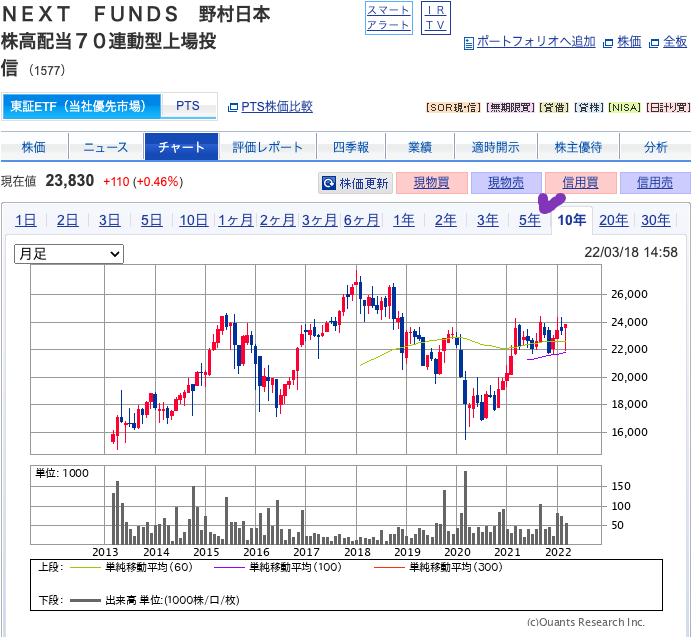The image size is (696, 637).
Task: Click the 2020 peak volume bar
Action: tap(466, 507)
